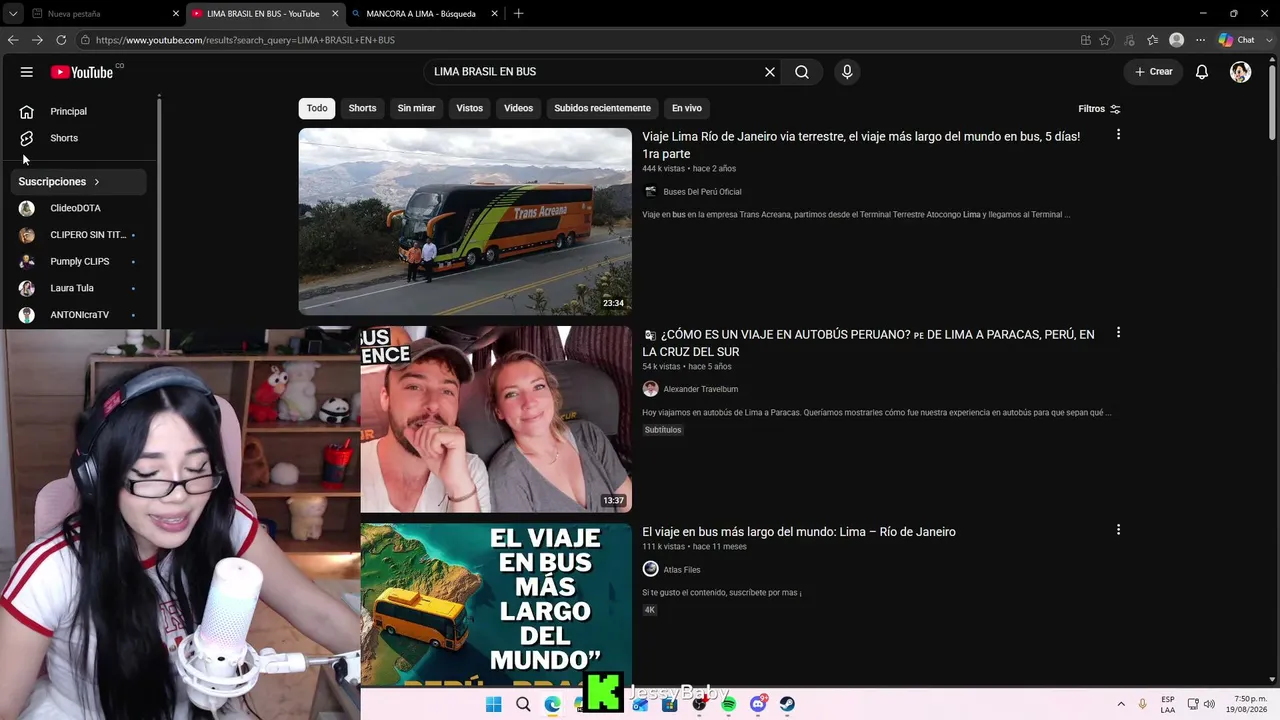This screenshot has height=720, width=1280.
Task: Open more options for the Lima a Paracas video
Action: point(1118,332)
